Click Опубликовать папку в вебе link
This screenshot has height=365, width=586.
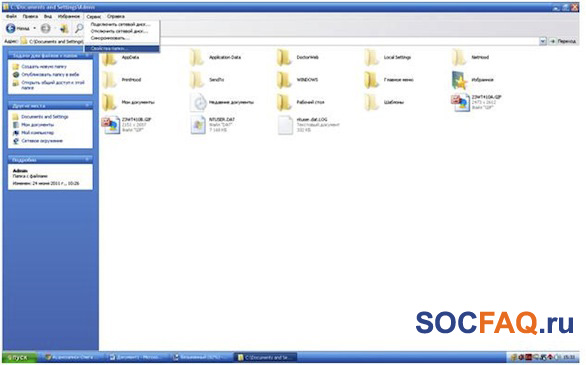click(x=50, y=75)
